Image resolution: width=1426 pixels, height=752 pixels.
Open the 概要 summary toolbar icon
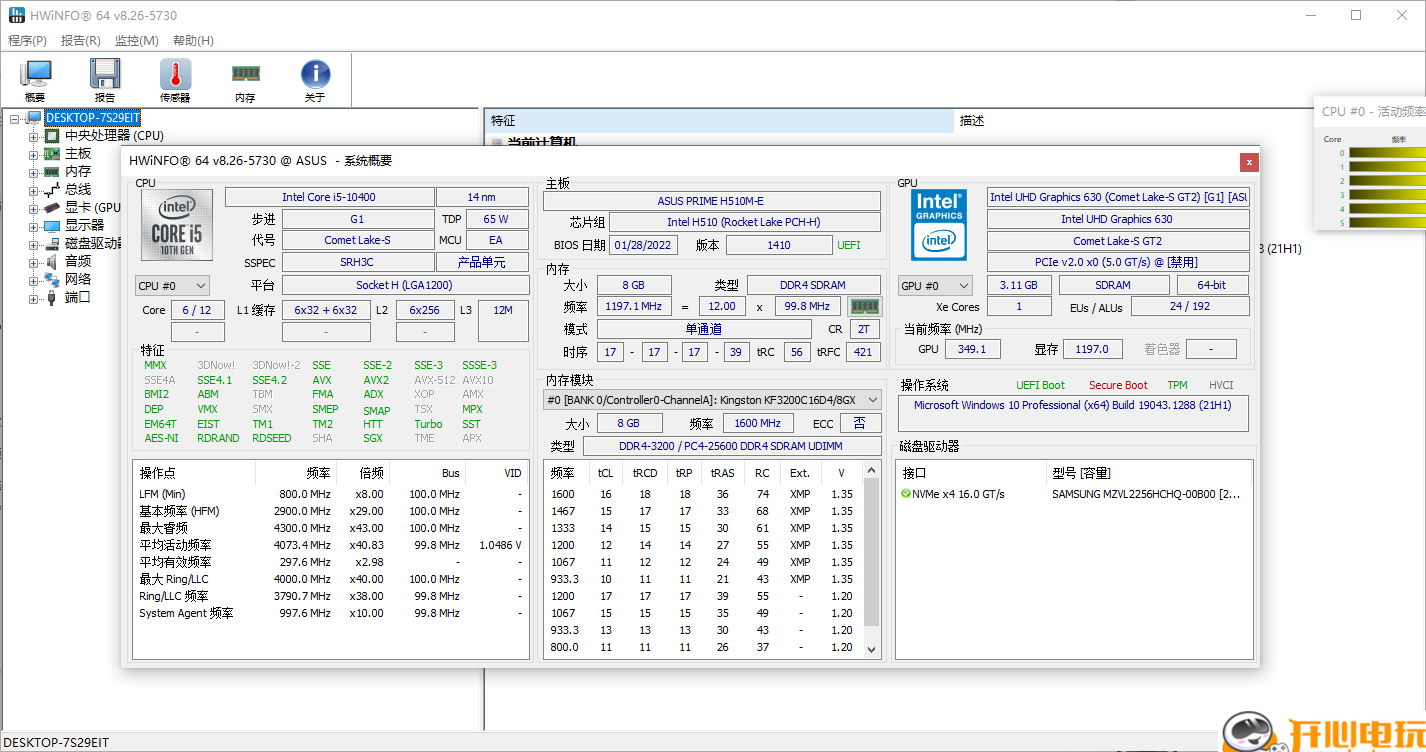click(35, 80)
